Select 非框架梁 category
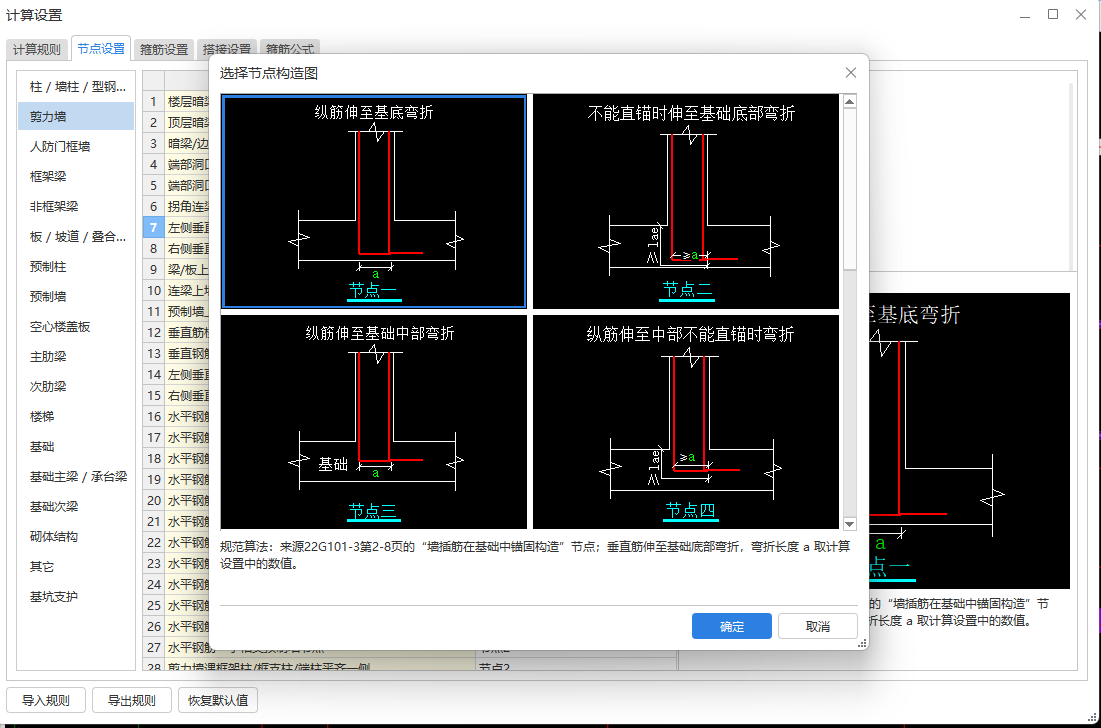 coord(76,206)
